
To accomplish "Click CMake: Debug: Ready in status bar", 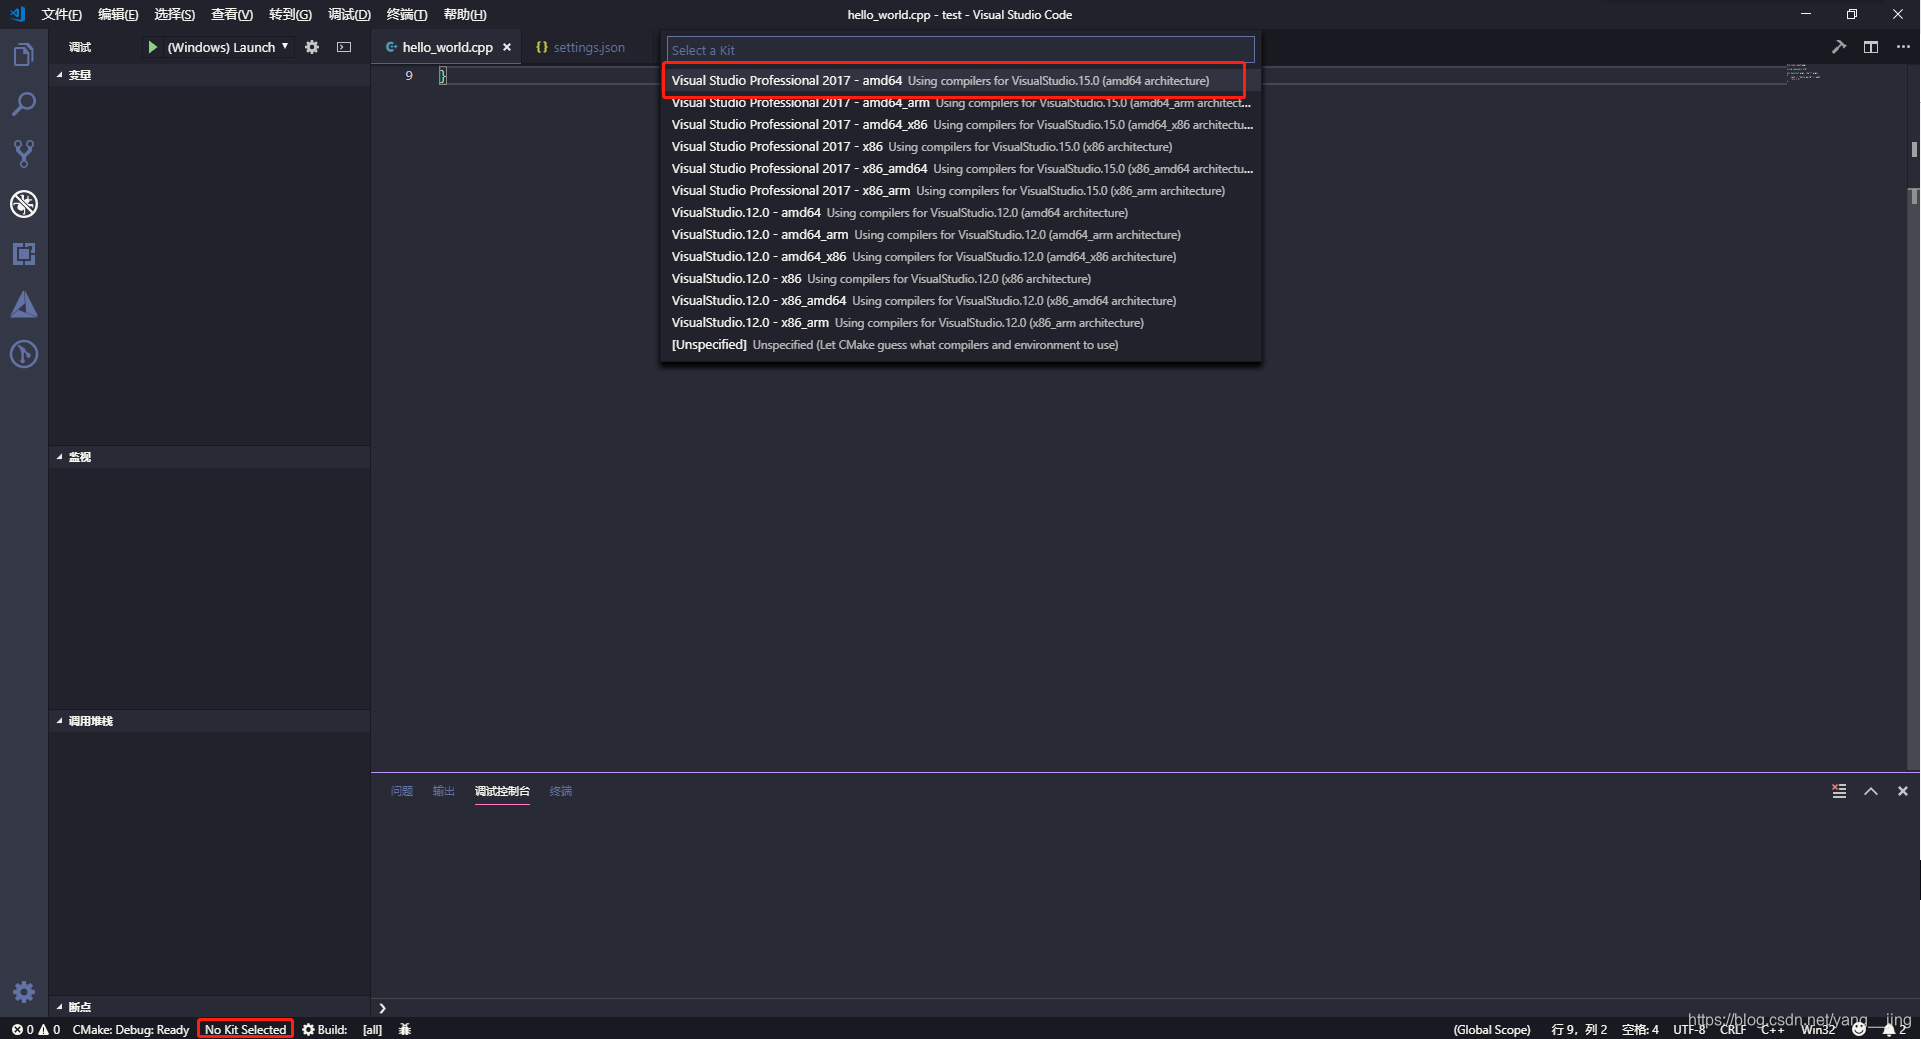I will click(x=131, y=1029).
